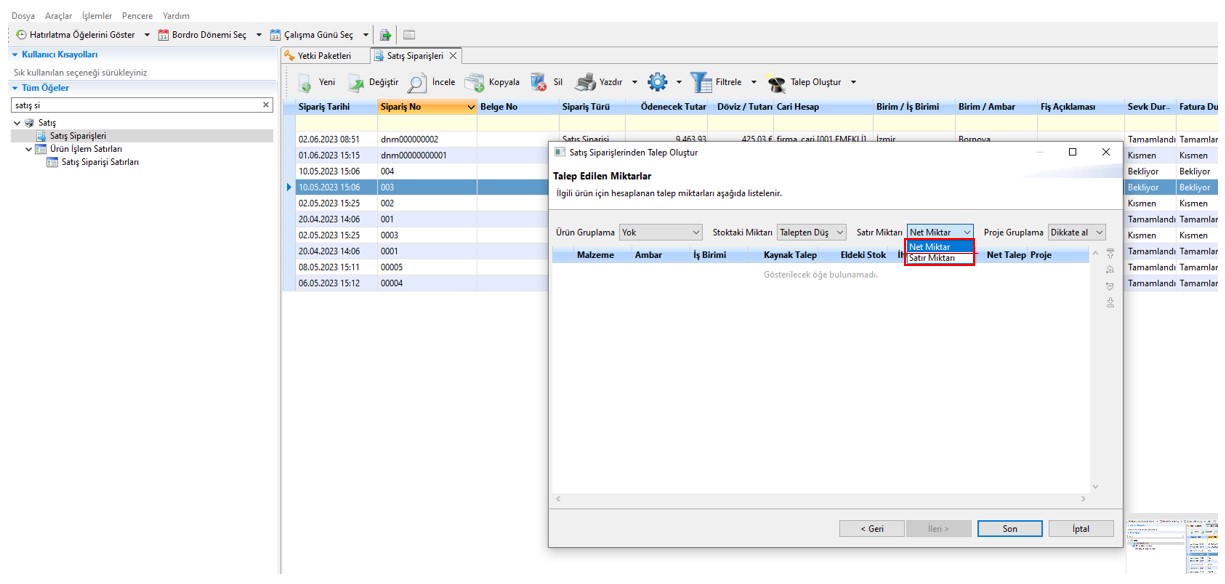Screen dimensions: 1225x584
Task: Open the İşlemler menu
Action: click(x=97, y=16)
